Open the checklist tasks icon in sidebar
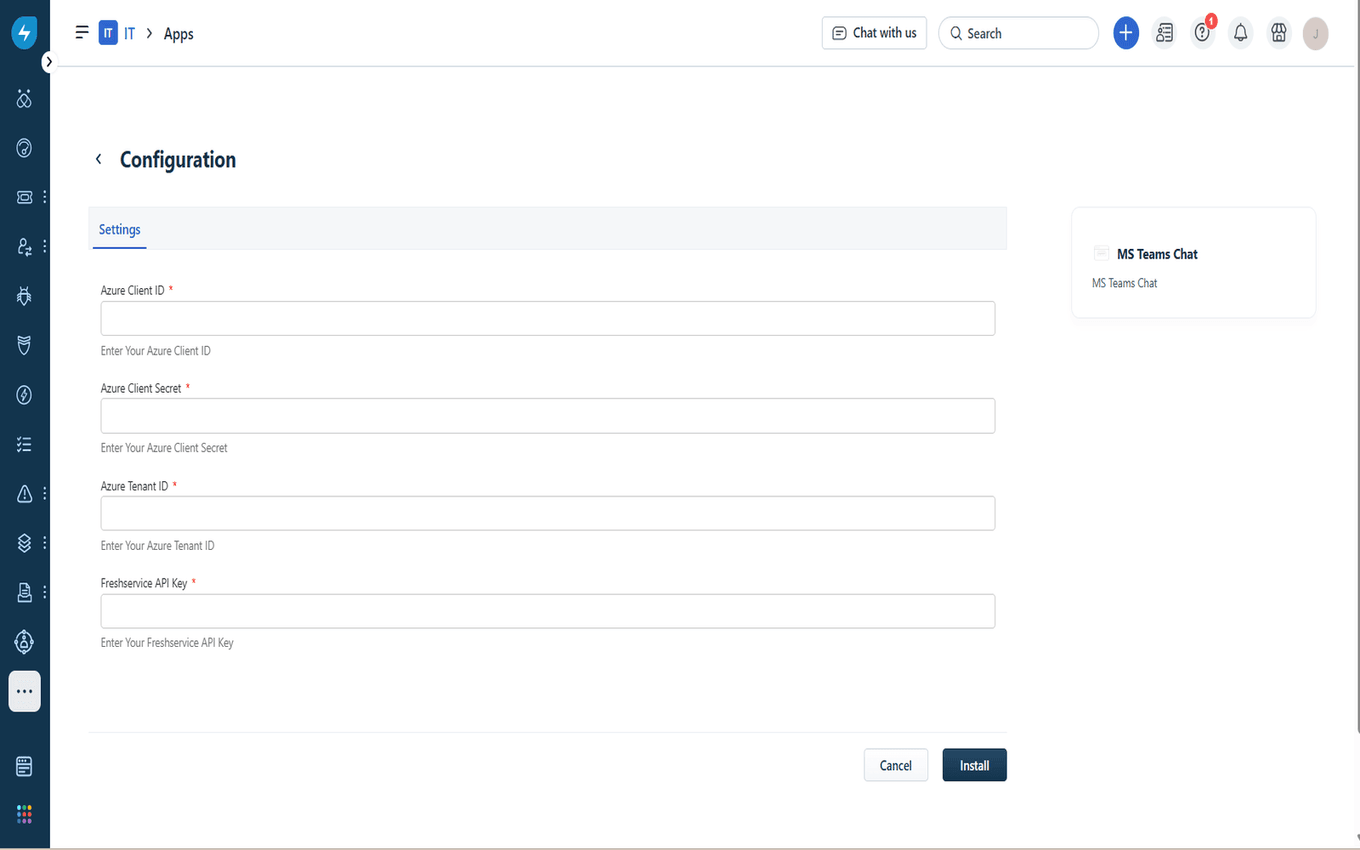 25,444
